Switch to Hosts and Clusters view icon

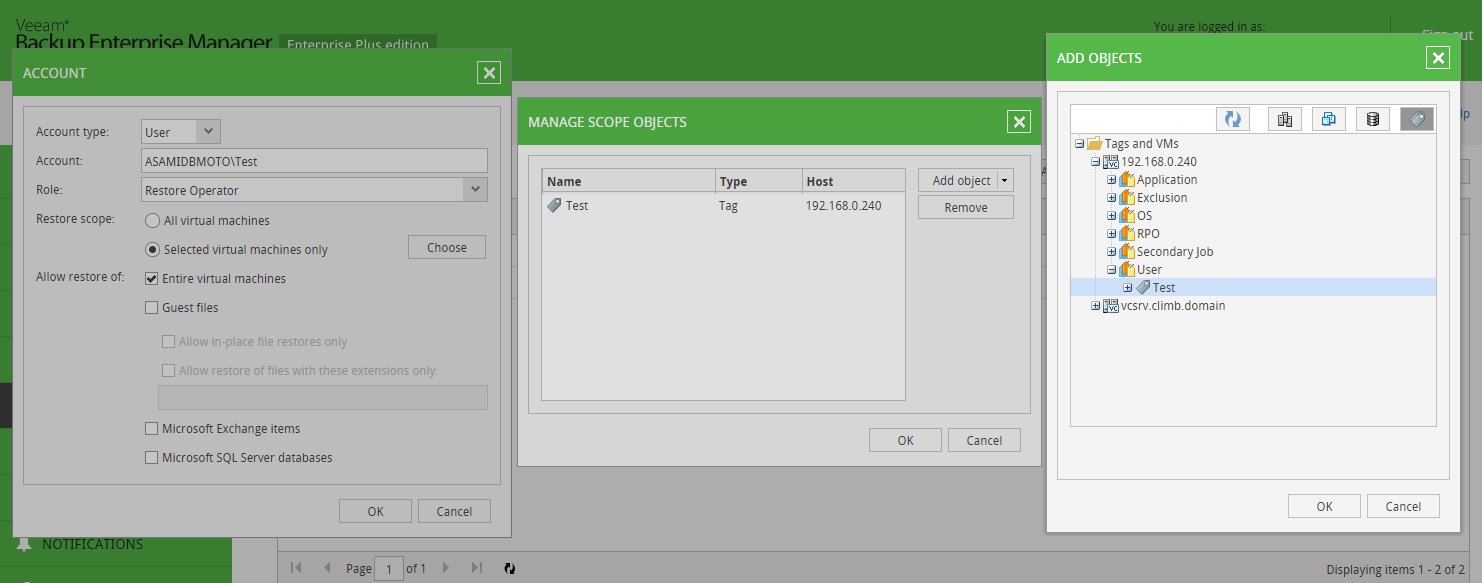[x=1285, y=119]
